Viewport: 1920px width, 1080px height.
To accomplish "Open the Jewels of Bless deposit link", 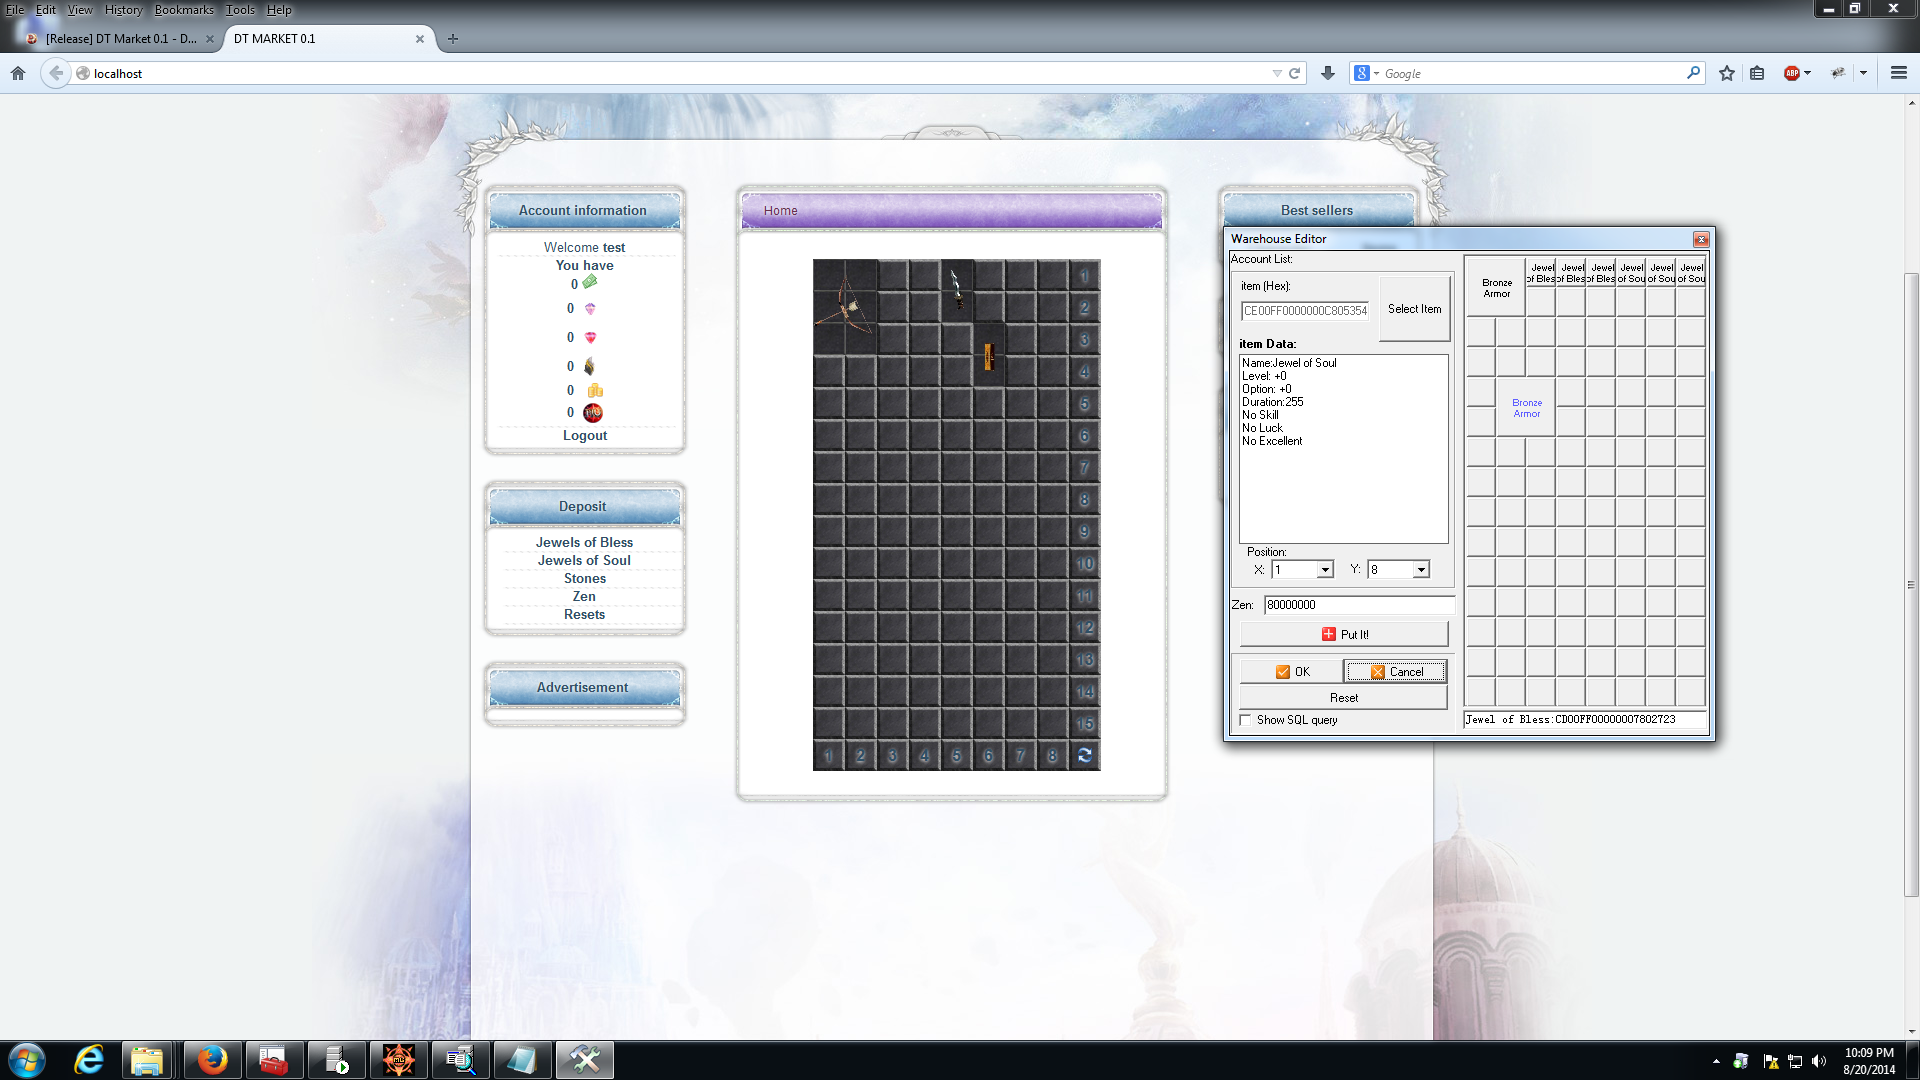I will coord(584,543).
